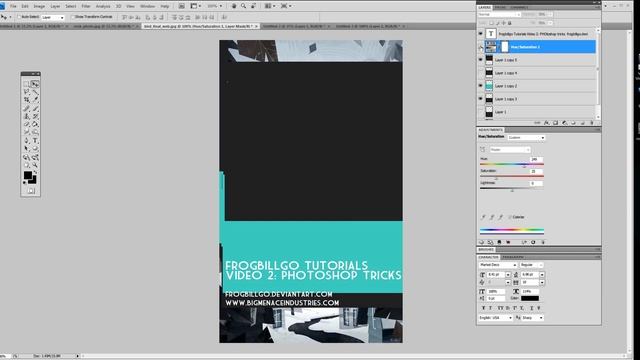Switch to the Paragraph tab

click(x=513, y=257)
